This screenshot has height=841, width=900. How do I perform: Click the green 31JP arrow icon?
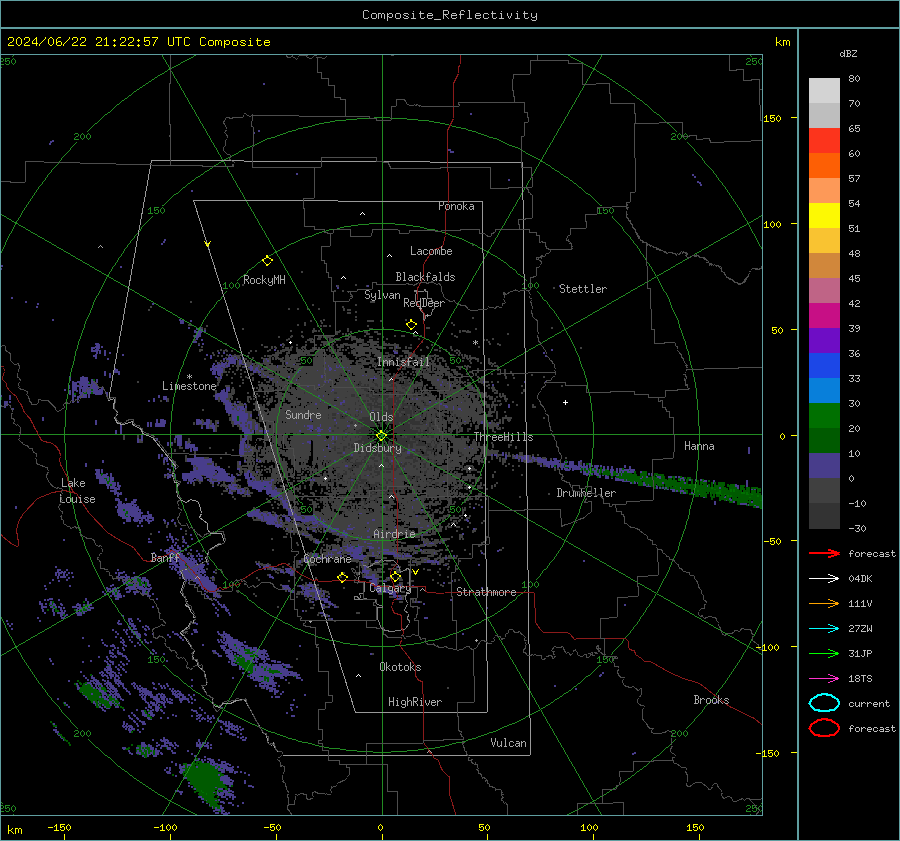pyautogui.click(x=824, y=653)
